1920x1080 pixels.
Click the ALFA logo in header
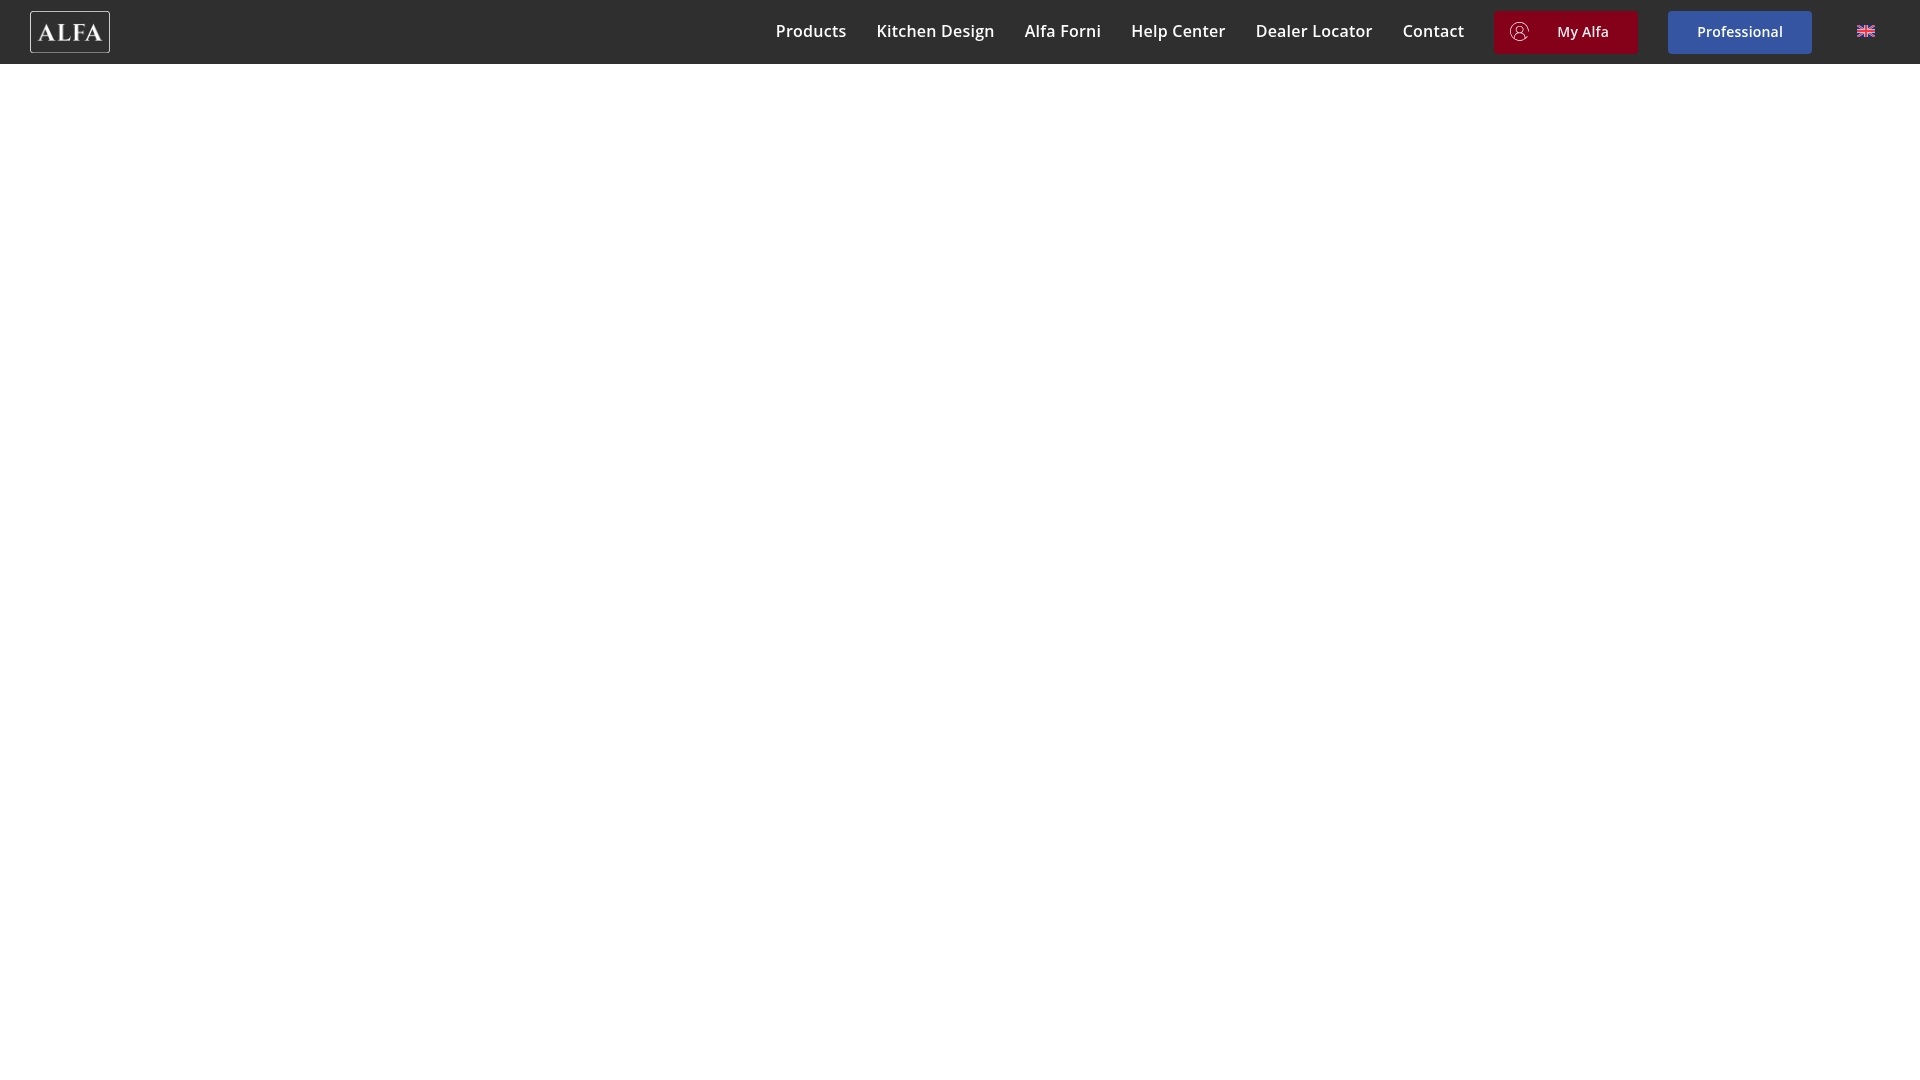[x=70, y=32]
